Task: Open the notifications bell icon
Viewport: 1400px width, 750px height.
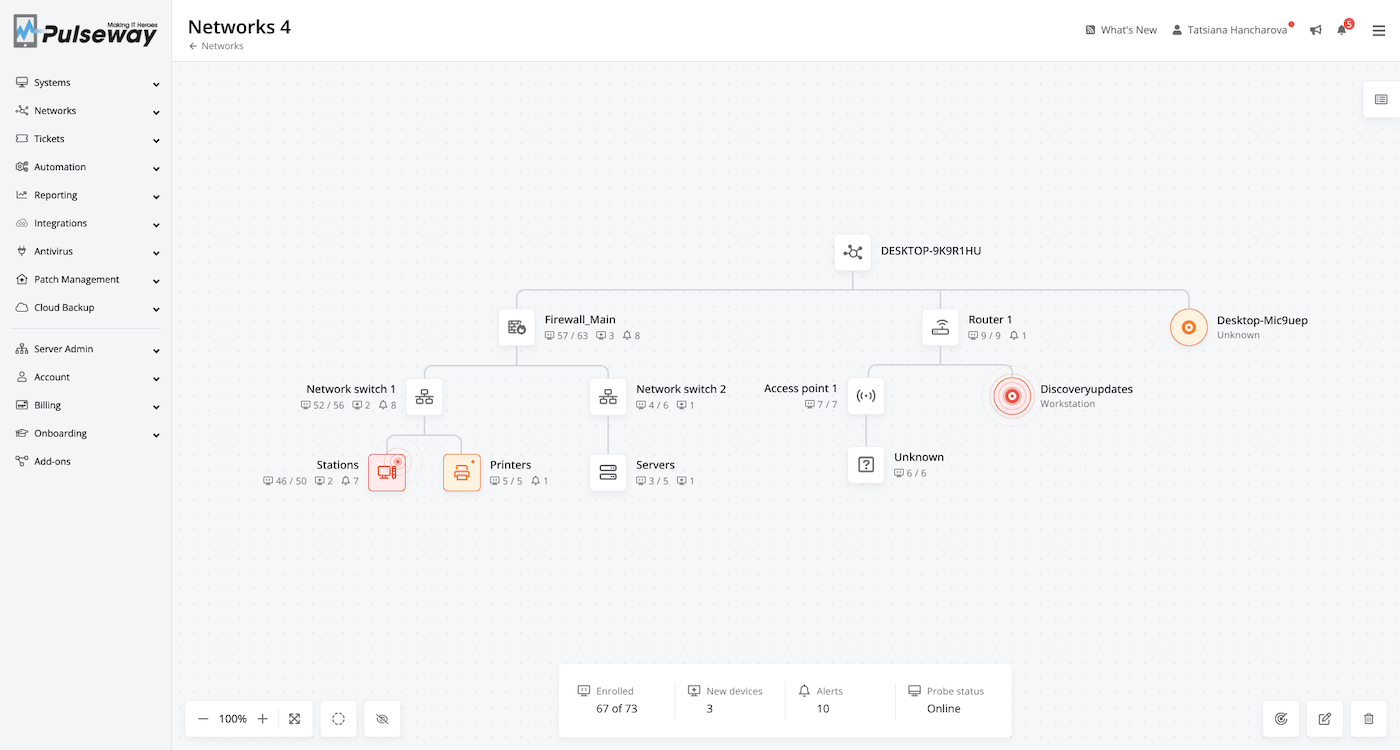Action: [1343, 30]
